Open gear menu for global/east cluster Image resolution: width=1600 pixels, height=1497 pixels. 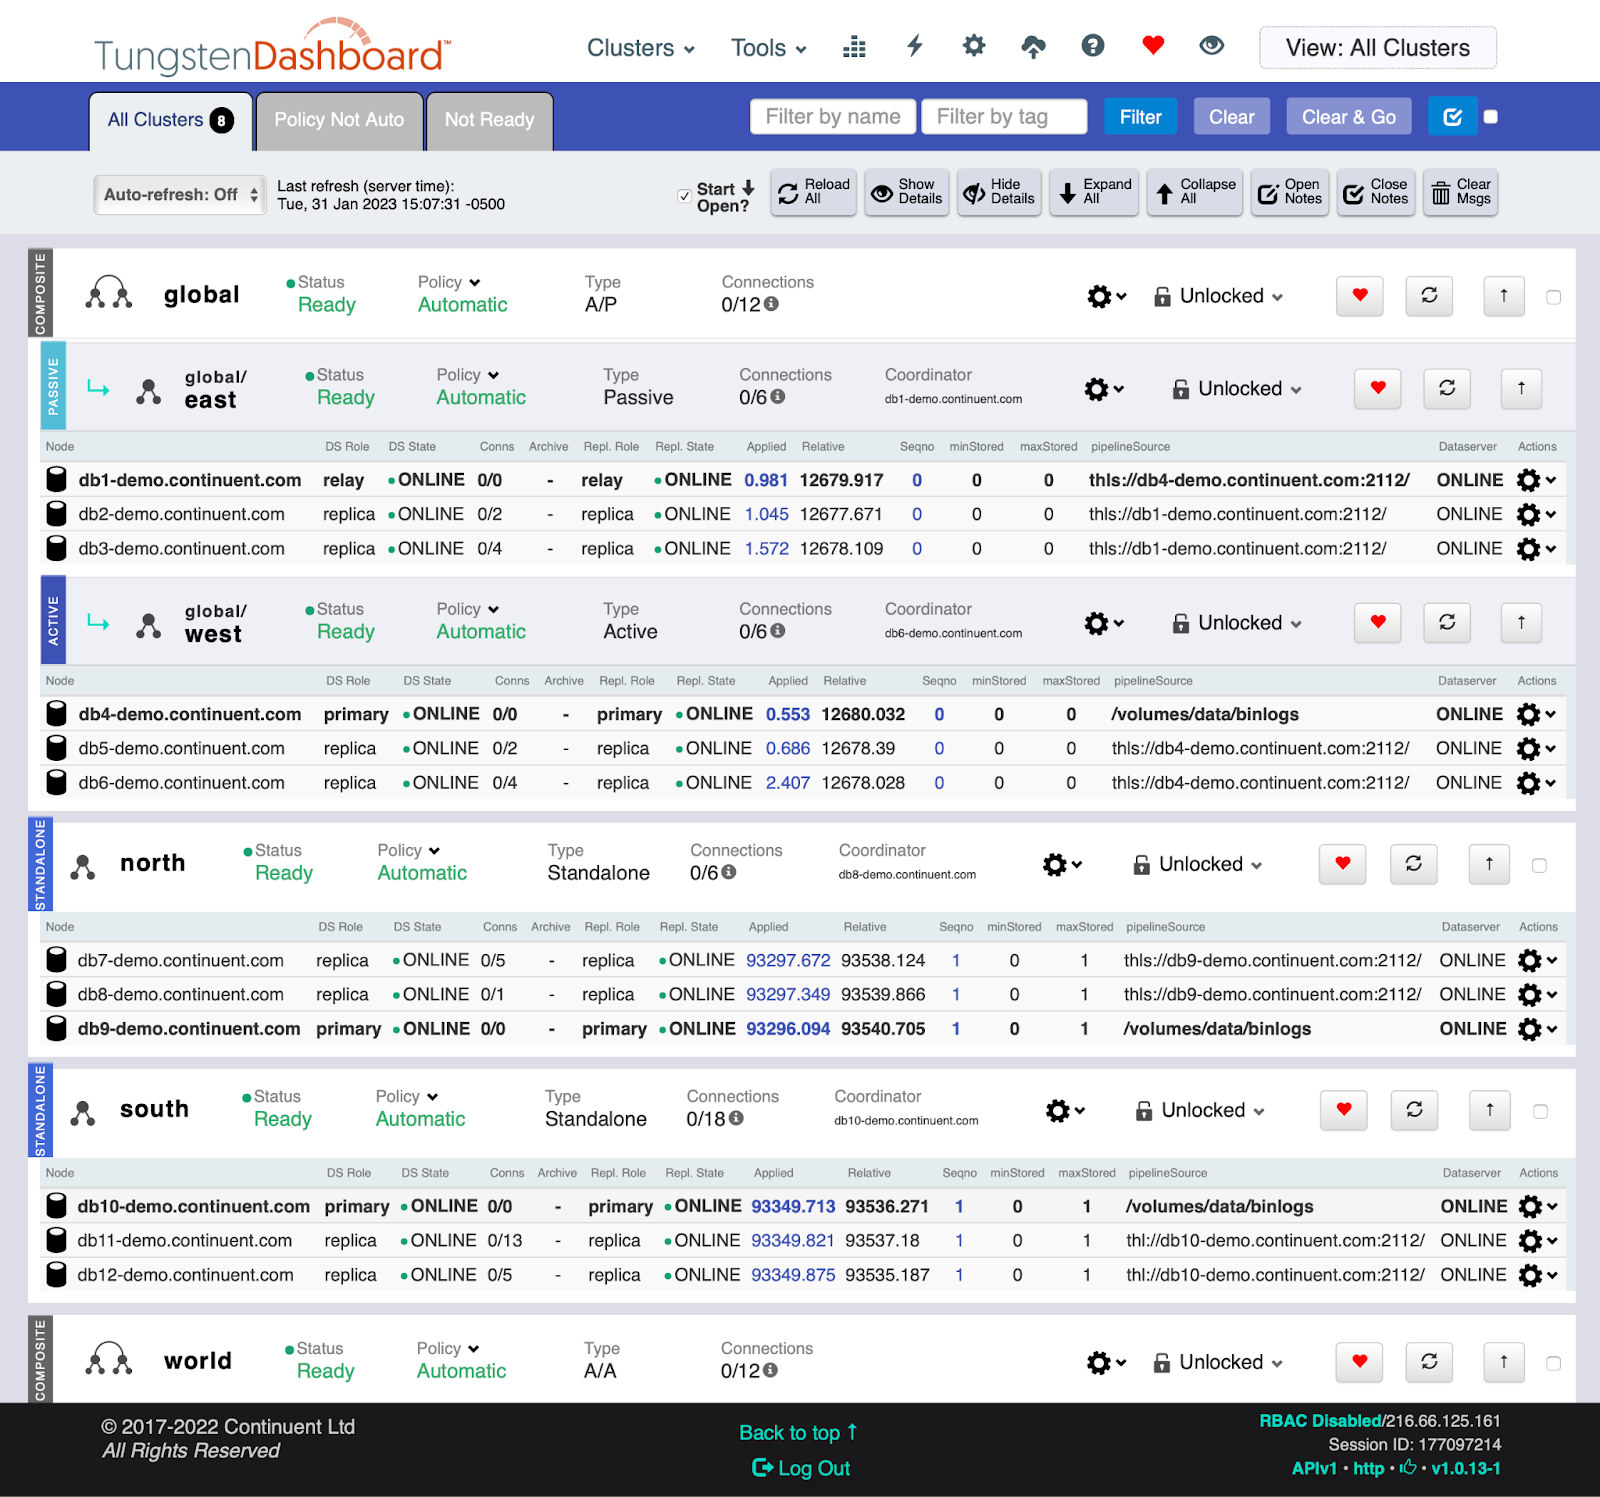1104,389
